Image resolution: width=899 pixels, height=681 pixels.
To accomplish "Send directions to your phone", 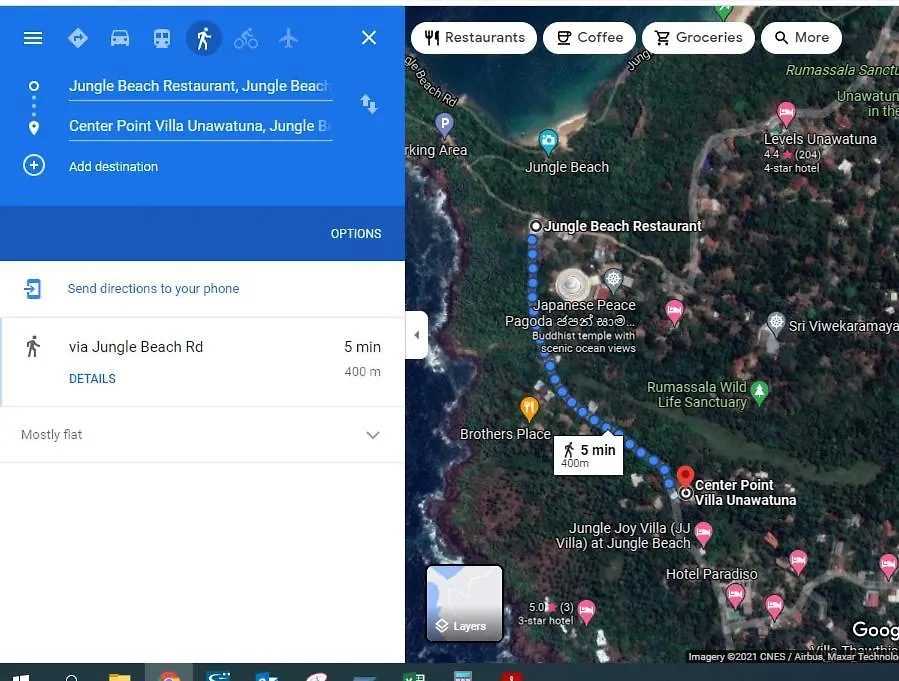I will click(x=153, y=288).
